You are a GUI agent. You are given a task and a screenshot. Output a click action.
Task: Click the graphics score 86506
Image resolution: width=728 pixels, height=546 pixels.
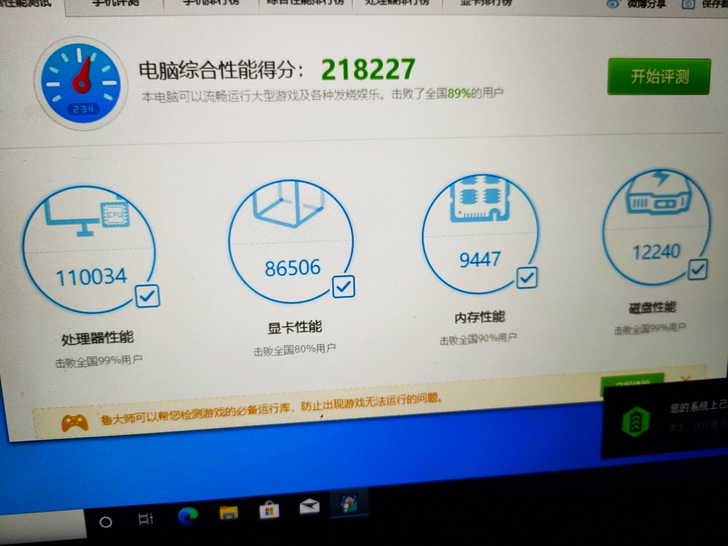(292, 268)
